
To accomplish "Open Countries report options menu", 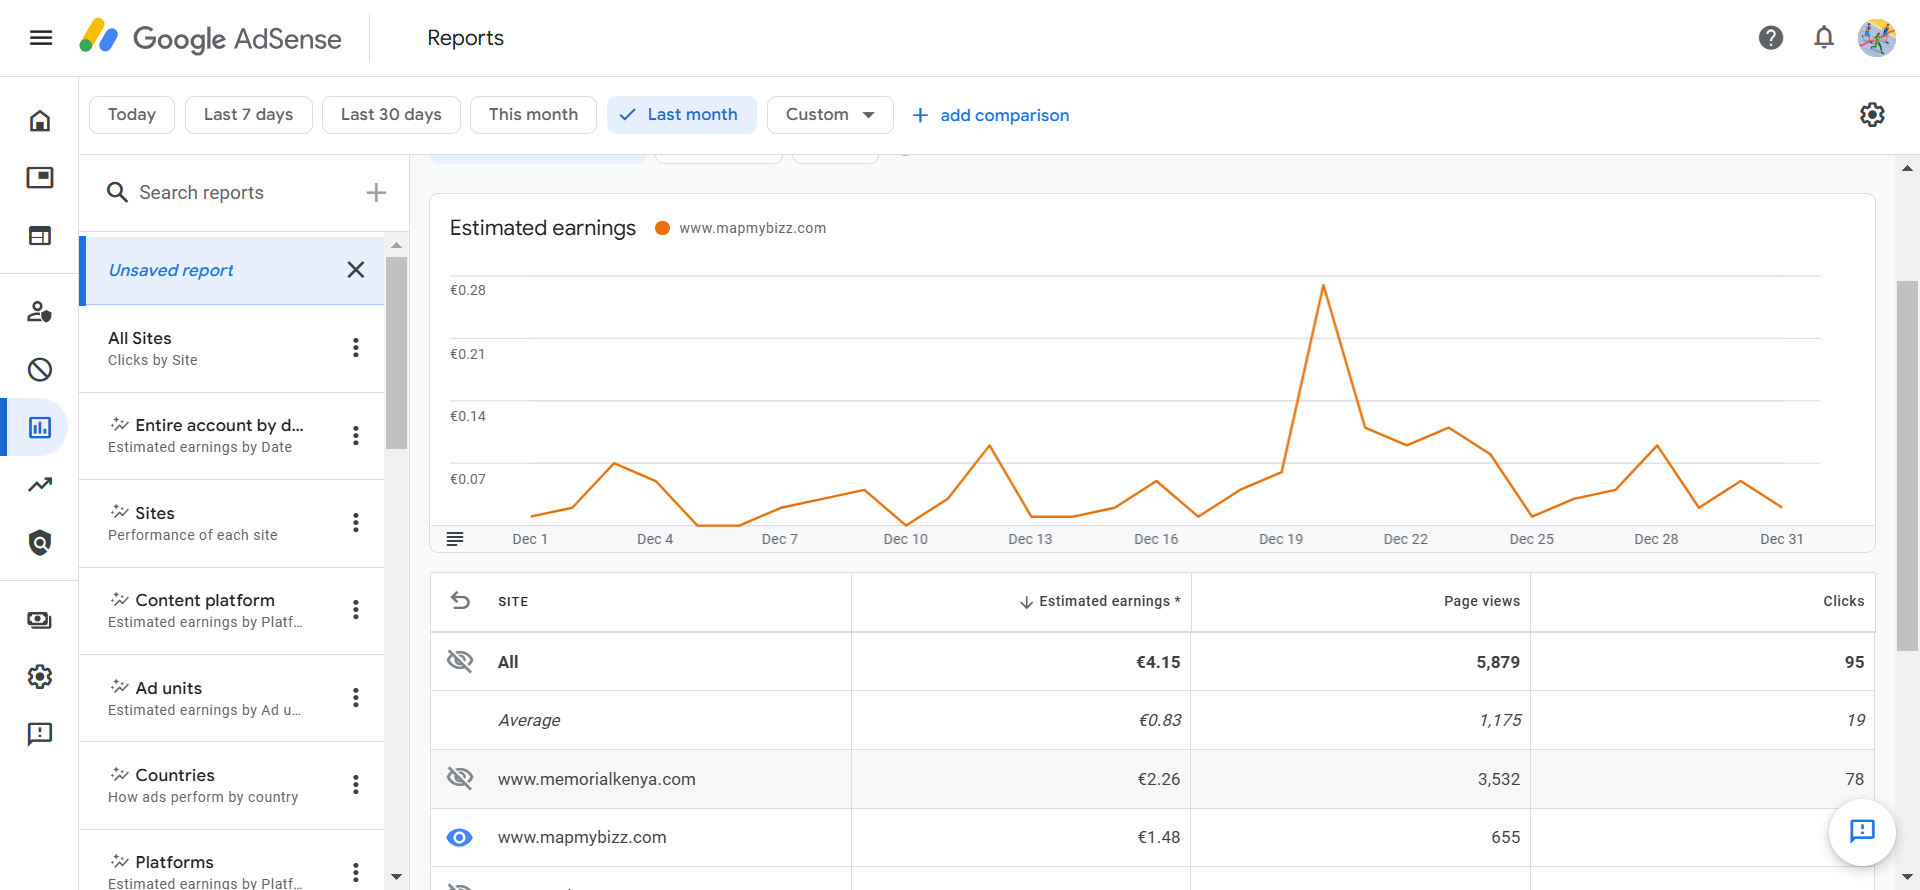I will click(356, 785).
